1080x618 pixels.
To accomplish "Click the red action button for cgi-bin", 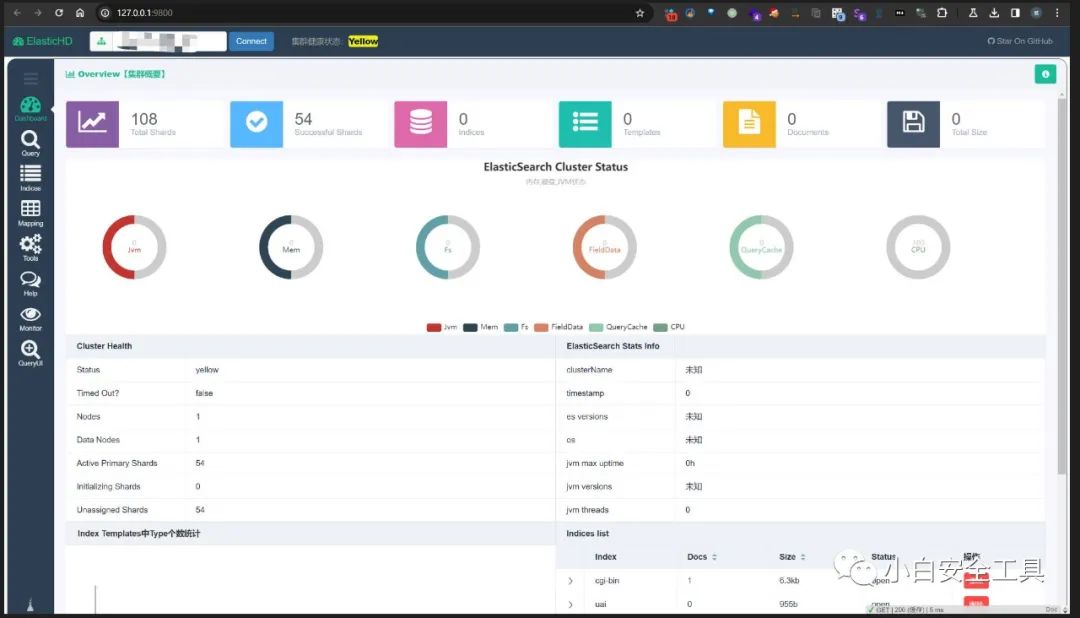I will tap(976, 579).
